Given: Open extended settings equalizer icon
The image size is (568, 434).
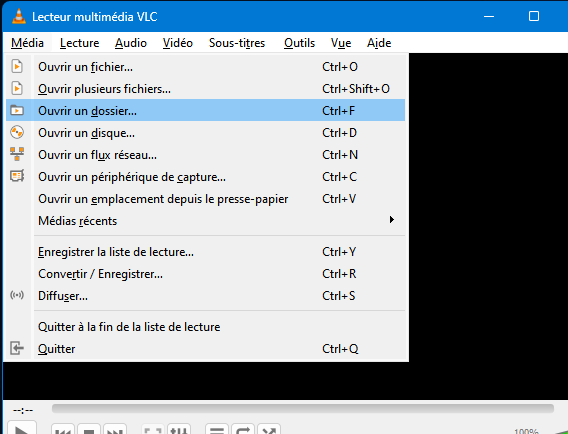Looking at the screenshot, I should 179,429.
